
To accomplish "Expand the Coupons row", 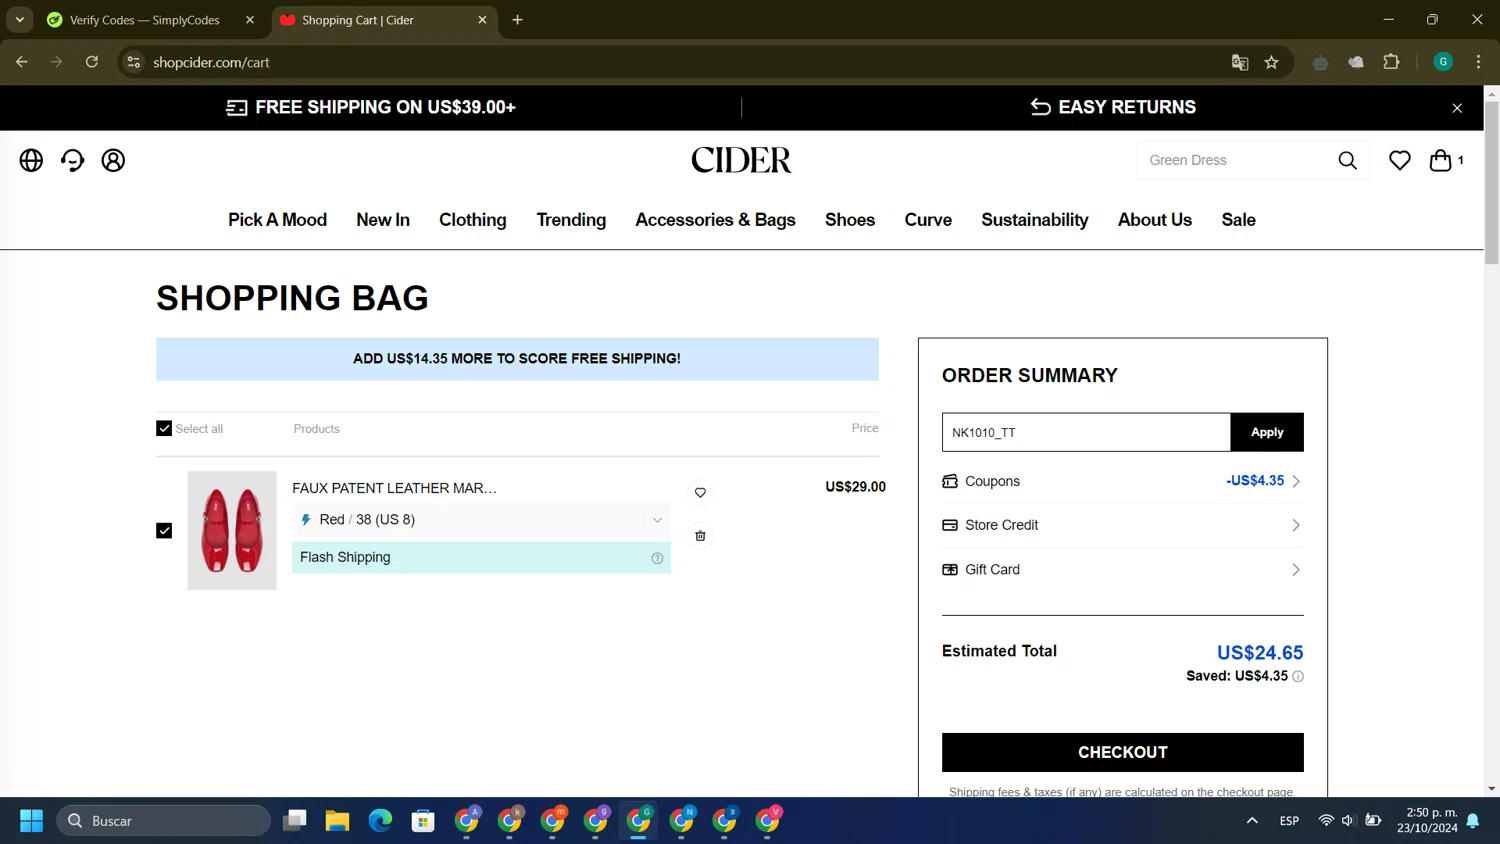I will point(1122,481).
